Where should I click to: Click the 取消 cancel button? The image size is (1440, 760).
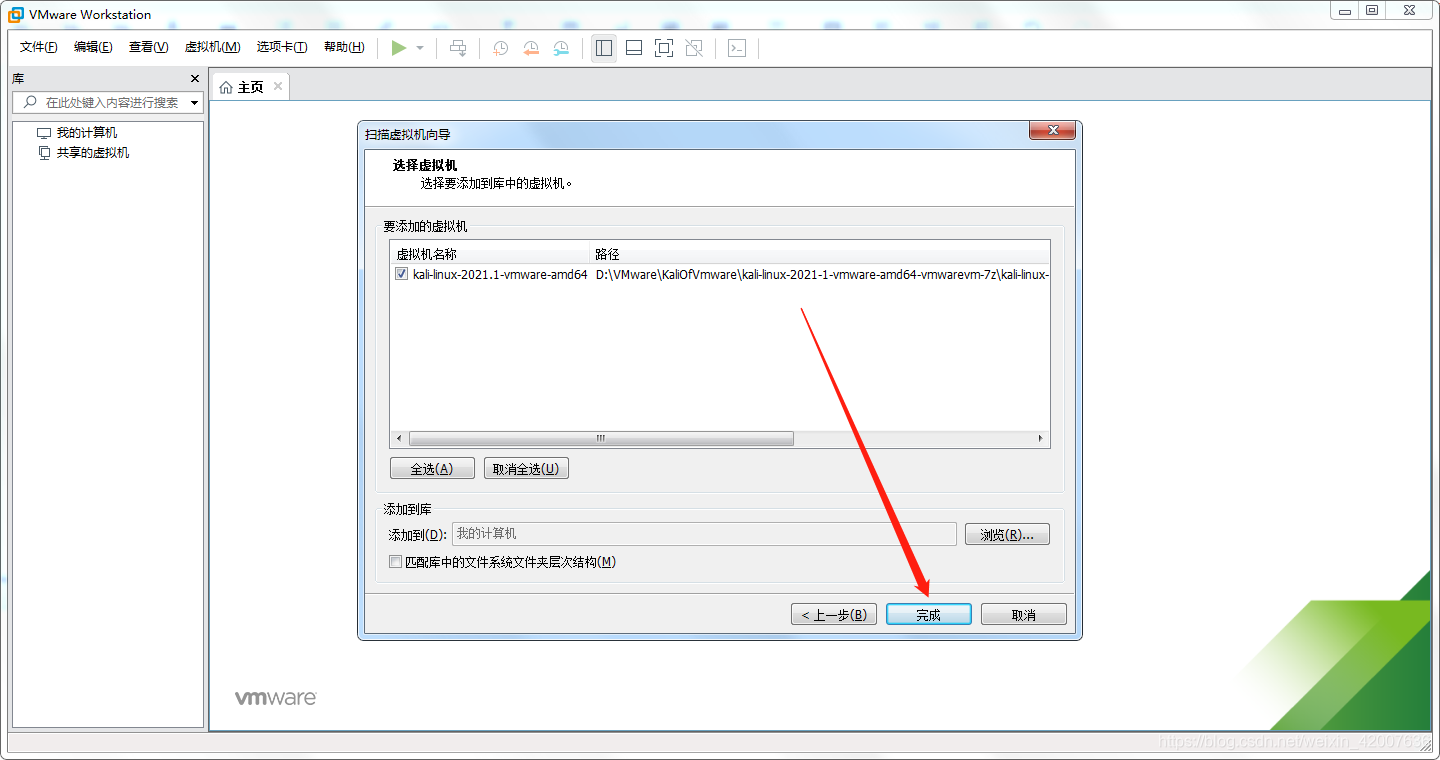[x=1024, y=614]
